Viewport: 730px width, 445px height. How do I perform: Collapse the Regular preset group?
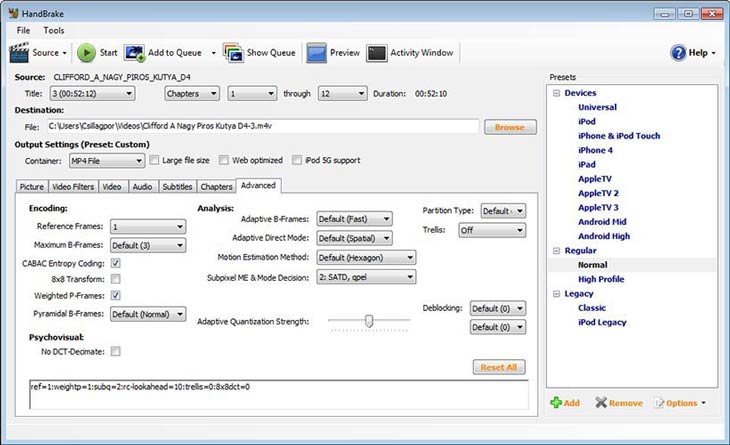556,250
